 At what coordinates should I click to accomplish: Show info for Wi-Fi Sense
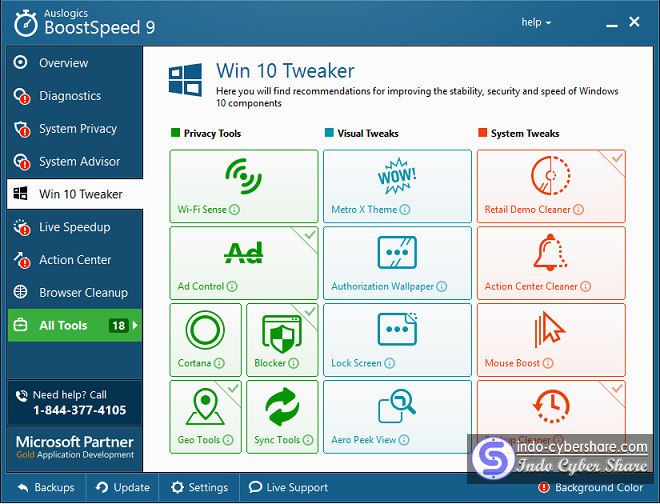point(235,209)
